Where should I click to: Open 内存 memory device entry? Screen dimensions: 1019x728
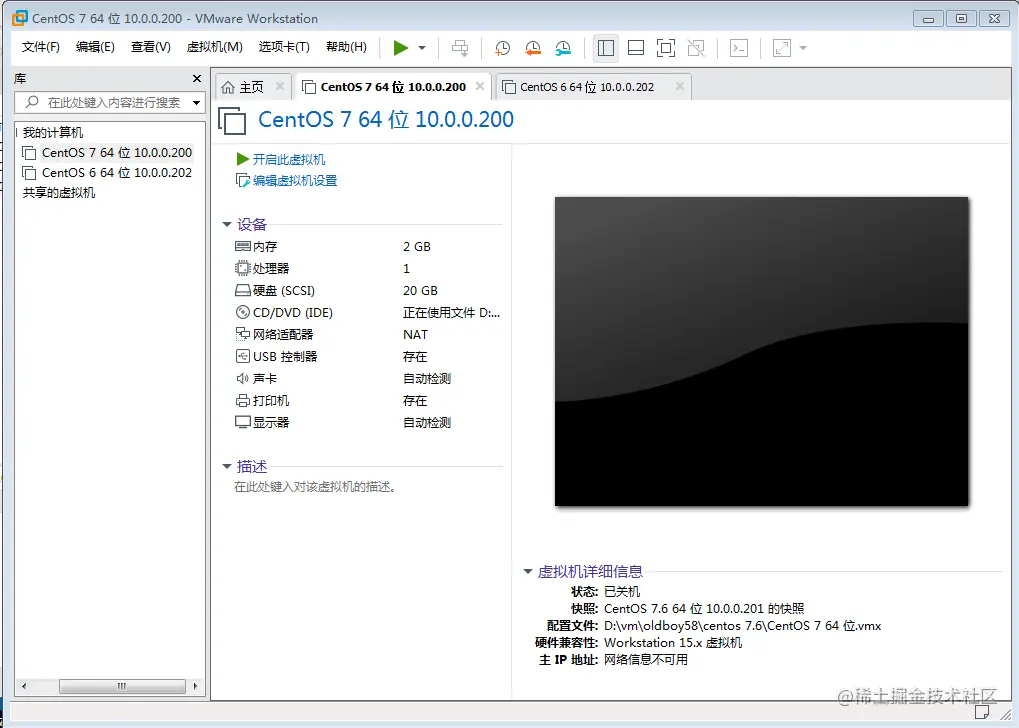(256, 246)
